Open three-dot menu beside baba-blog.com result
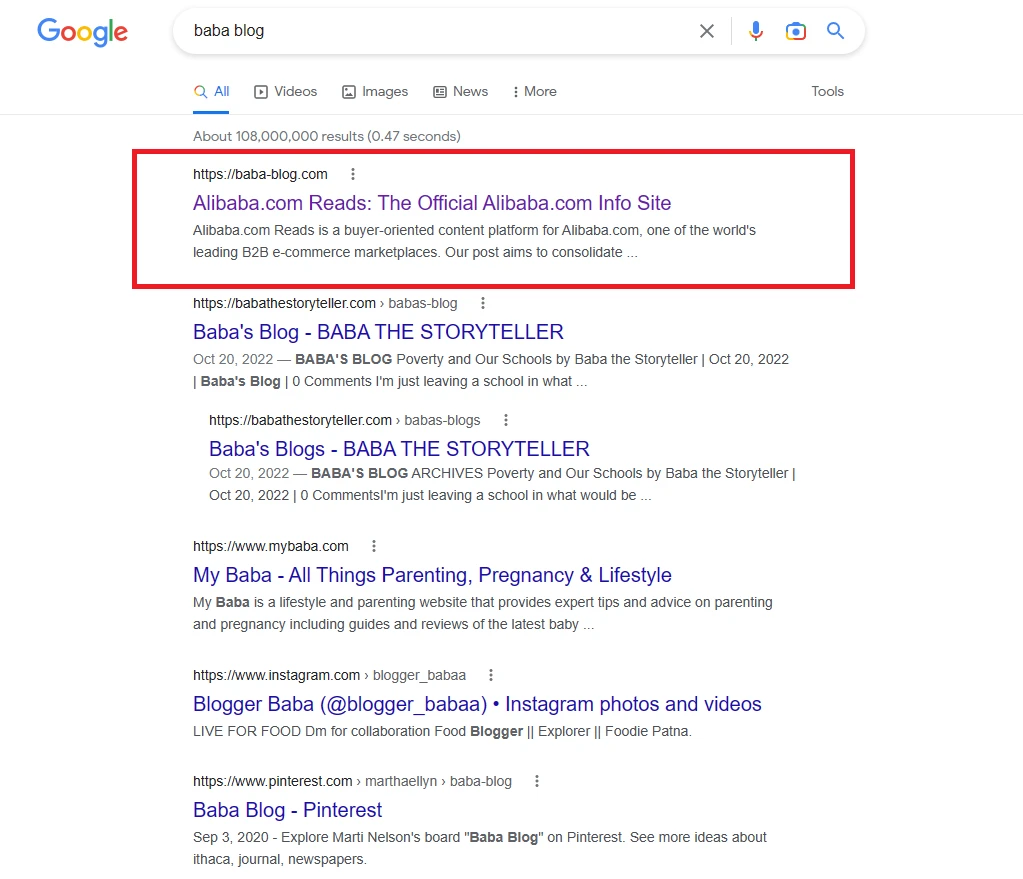Viewport: 1023px width, 879px height. tap(352, 174)
